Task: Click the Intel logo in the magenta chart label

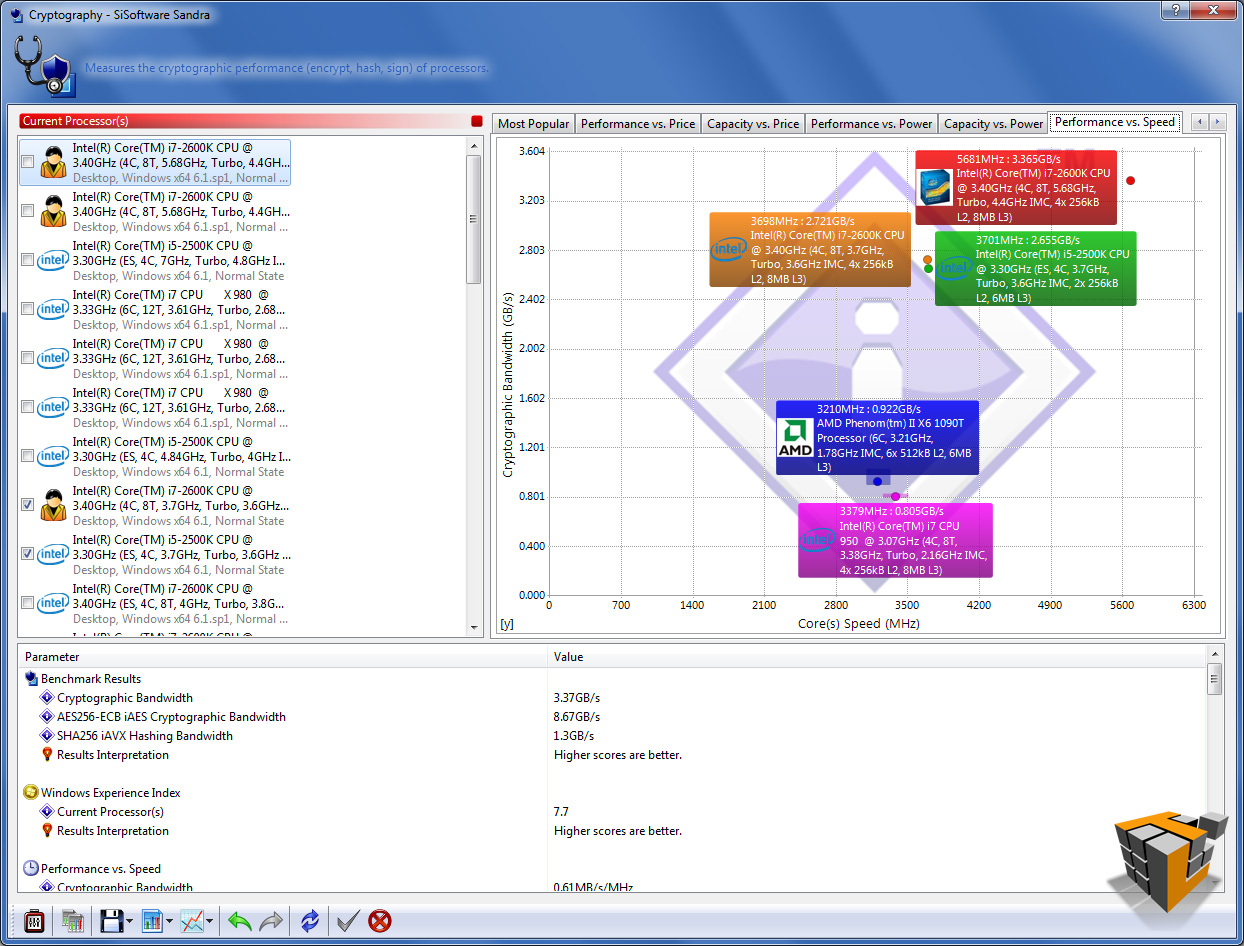Action: click(817, 540)
